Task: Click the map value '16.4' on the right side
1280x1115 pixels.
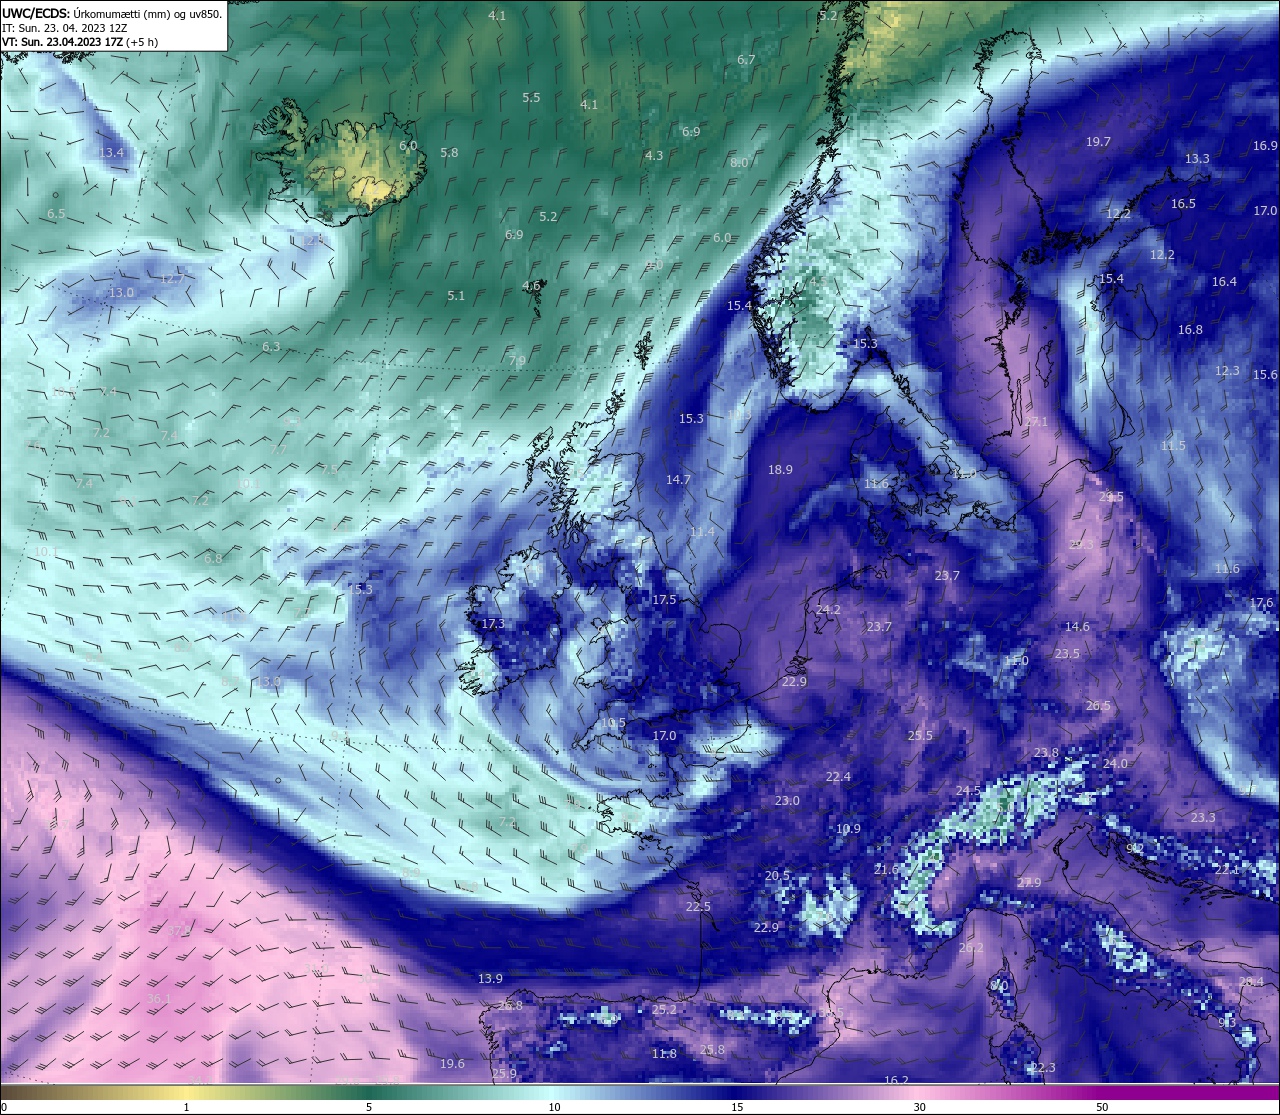Action: 1224,282
